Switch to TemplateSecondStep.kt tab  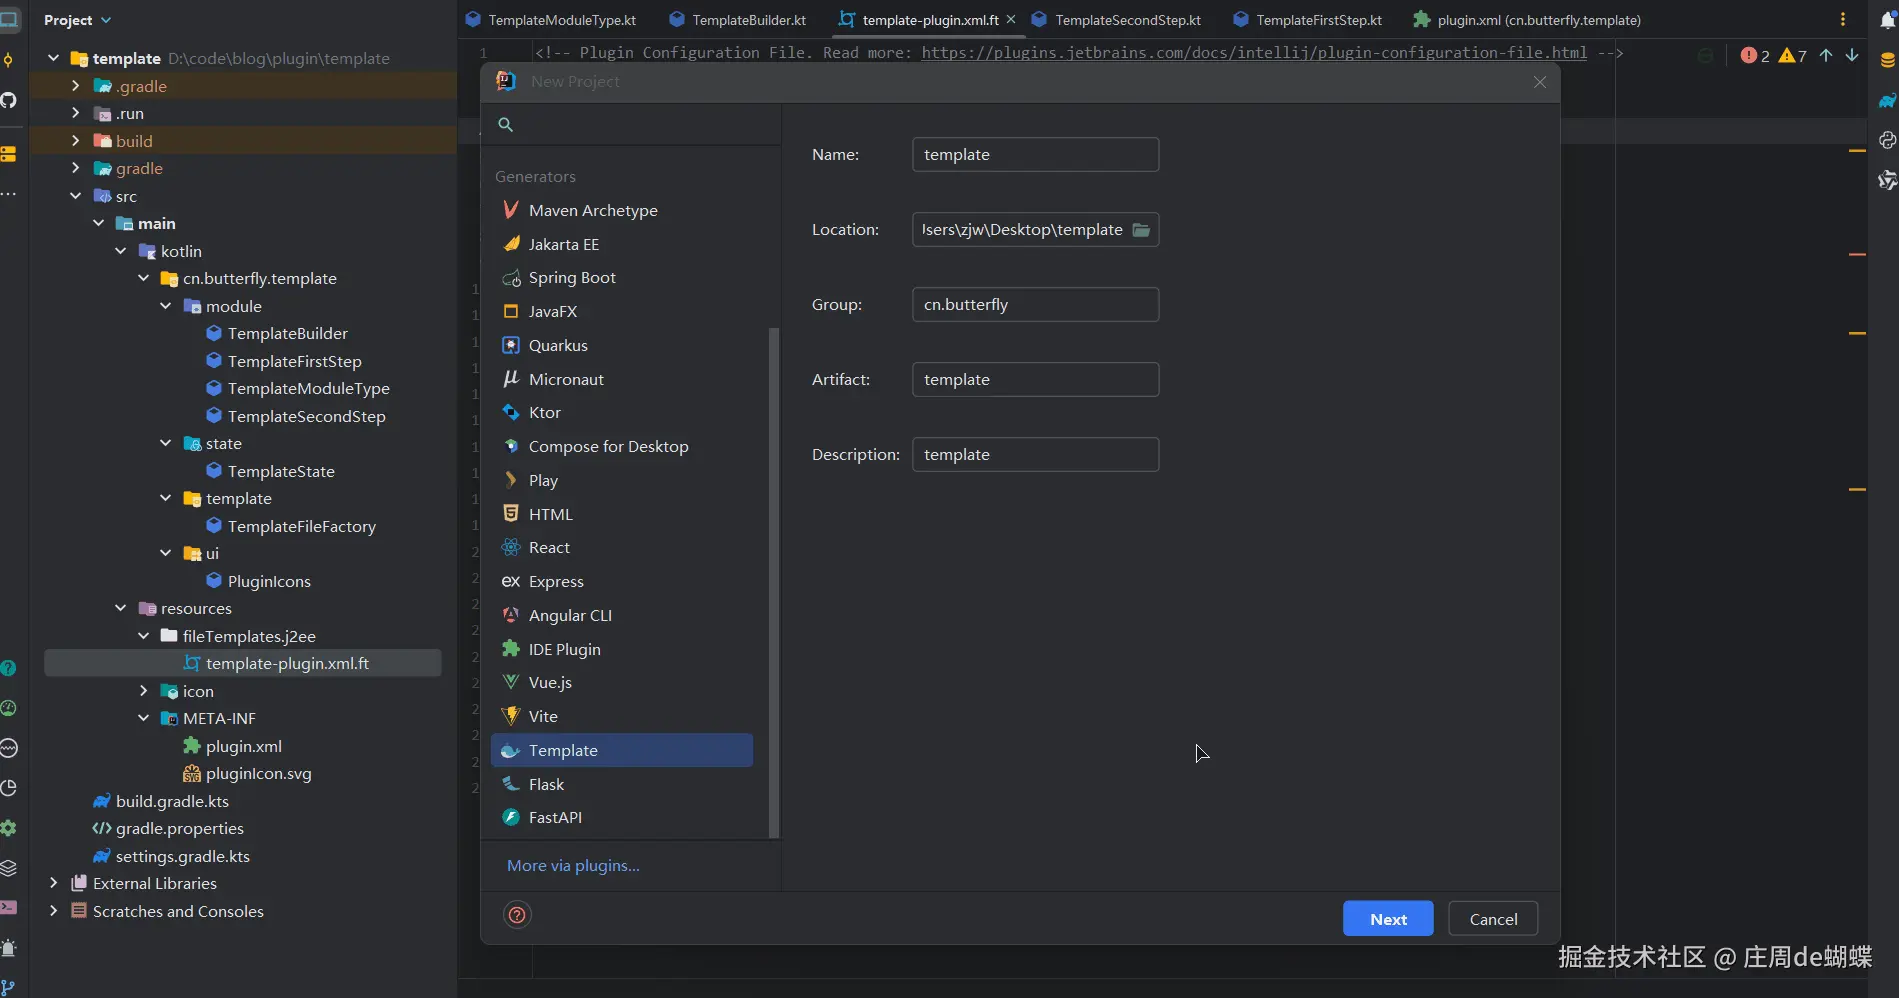click(x=1117, y=20)
